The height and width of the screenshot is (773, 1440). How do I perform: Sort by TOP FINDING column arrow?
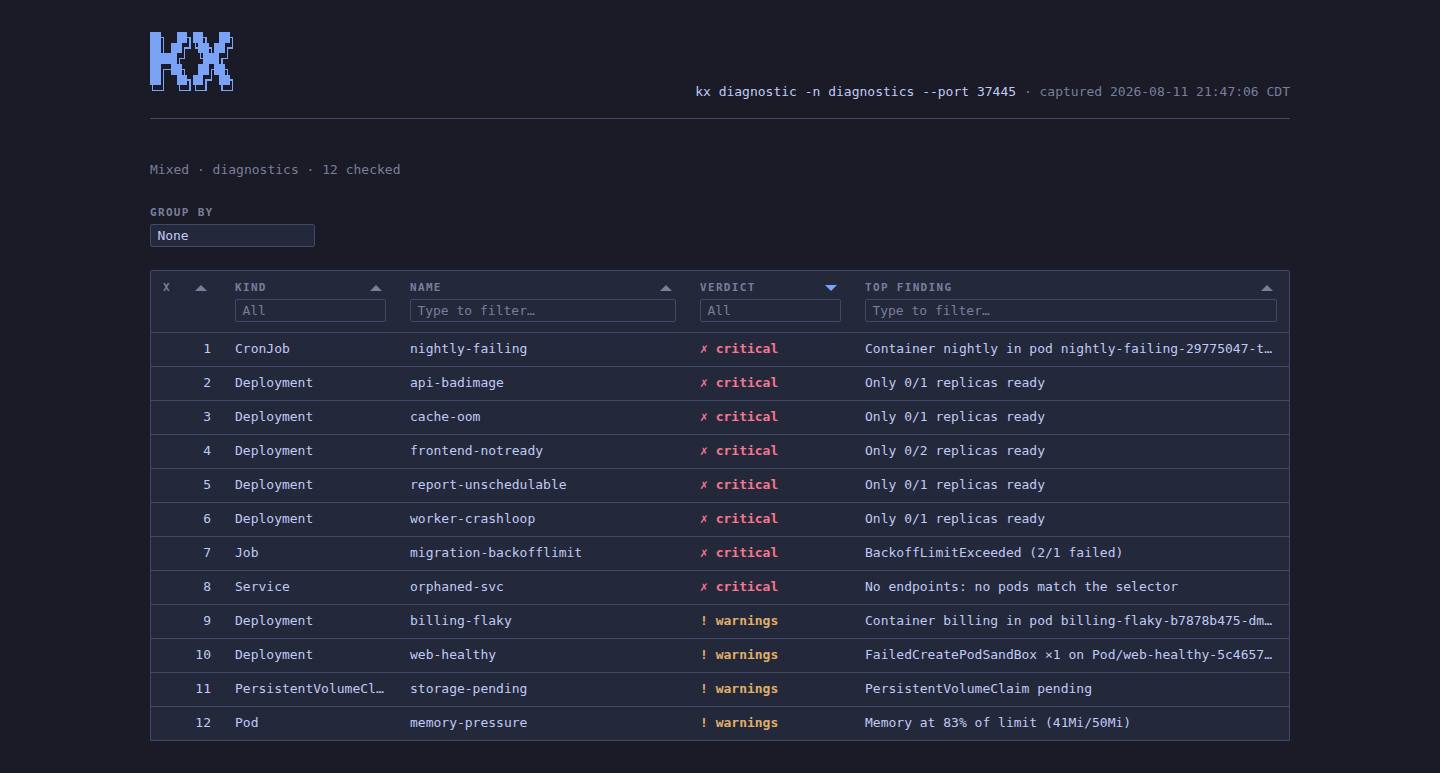1267,288
